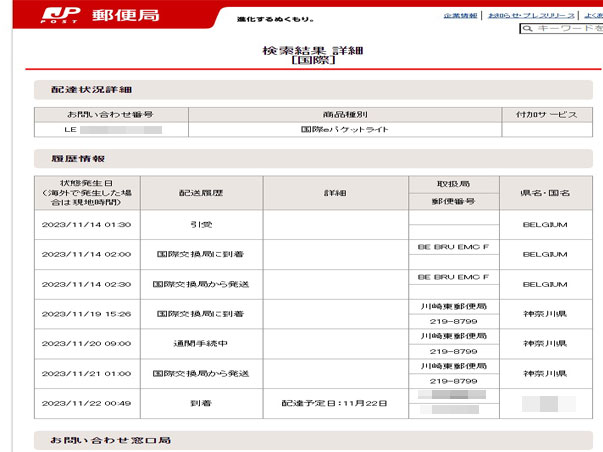The image size is (603, 452).
Task: Click the tracking number starting with LE
Action: click(x=111, y=130)
